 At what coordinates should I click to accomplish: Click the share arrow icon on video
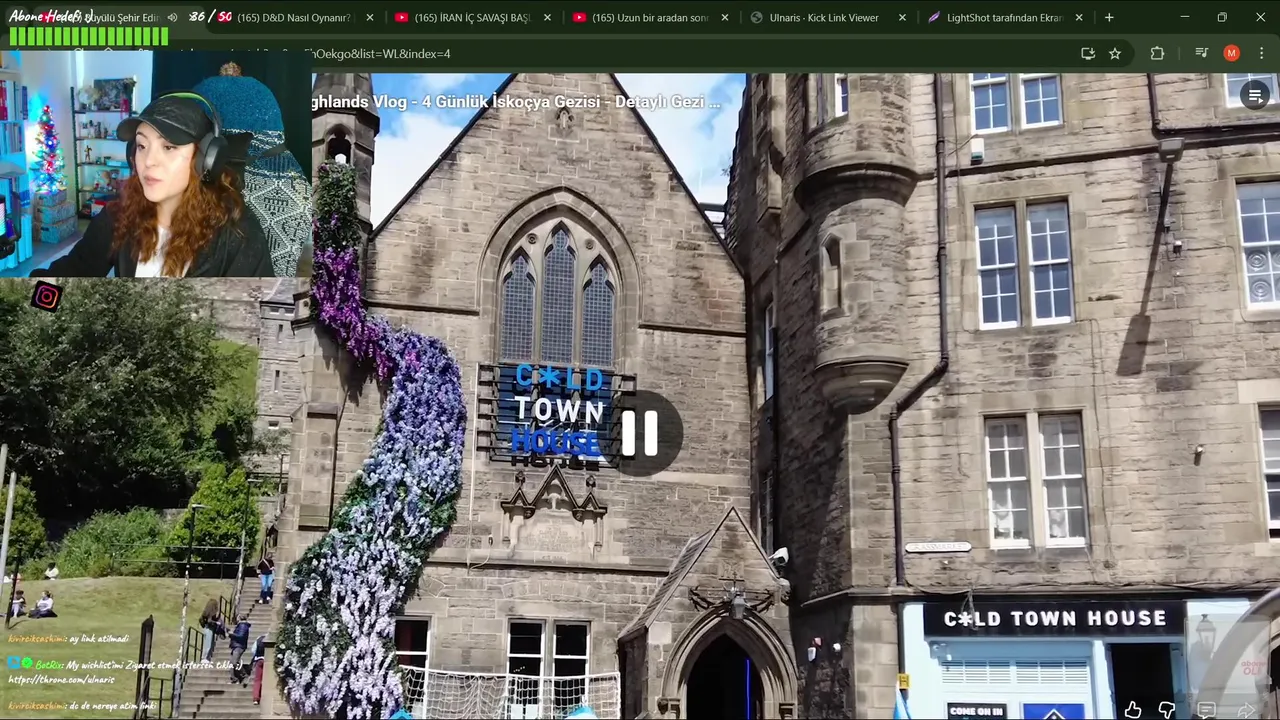1246,710
